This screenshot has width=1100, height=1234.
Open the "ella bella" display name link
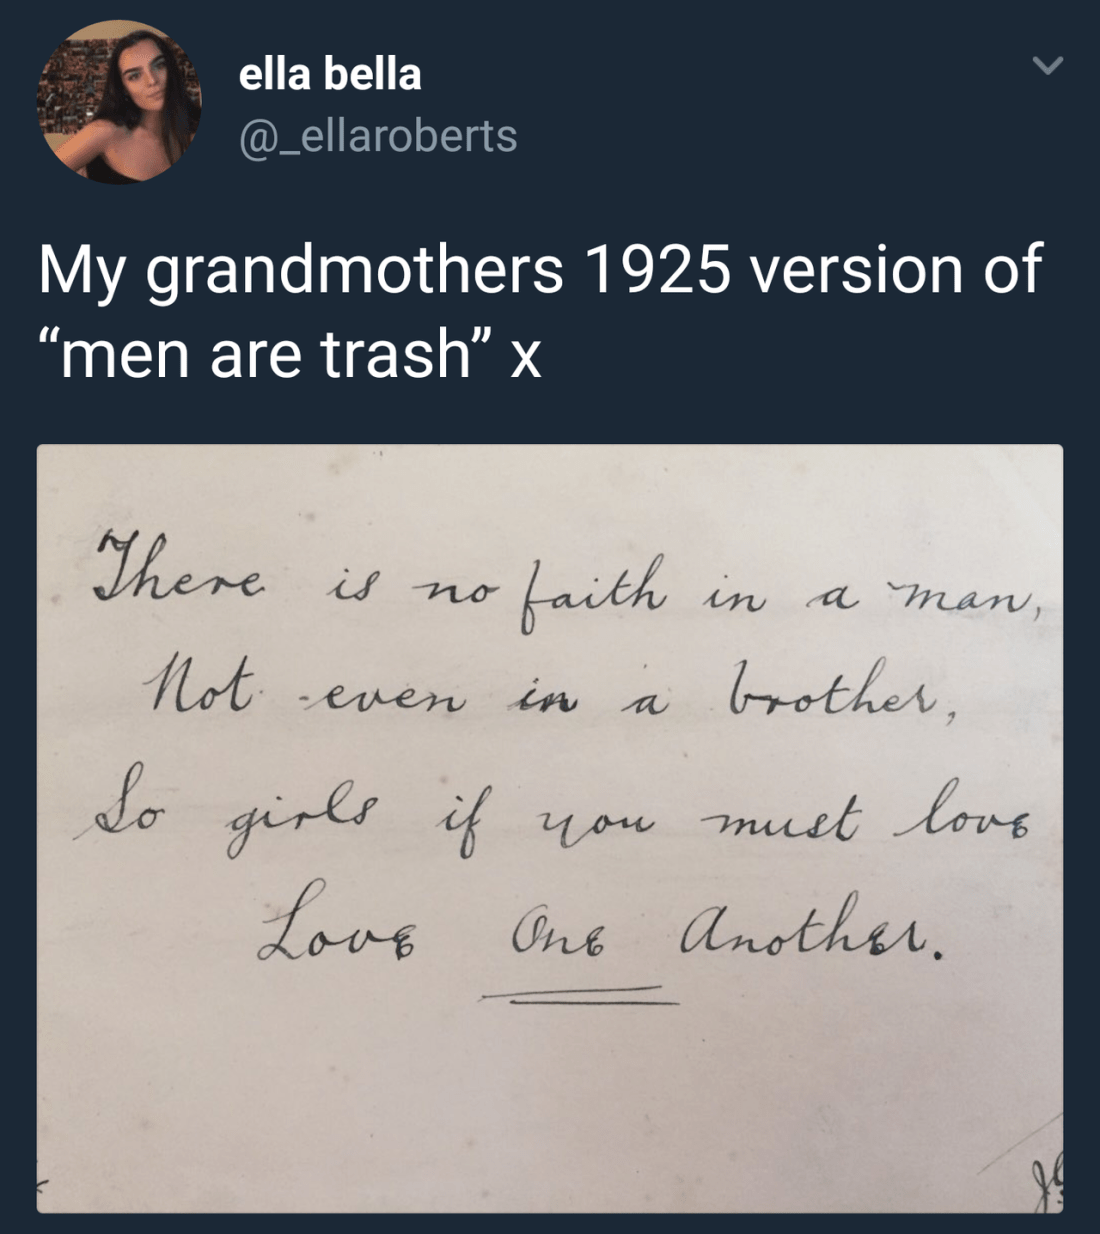(330, 74)
